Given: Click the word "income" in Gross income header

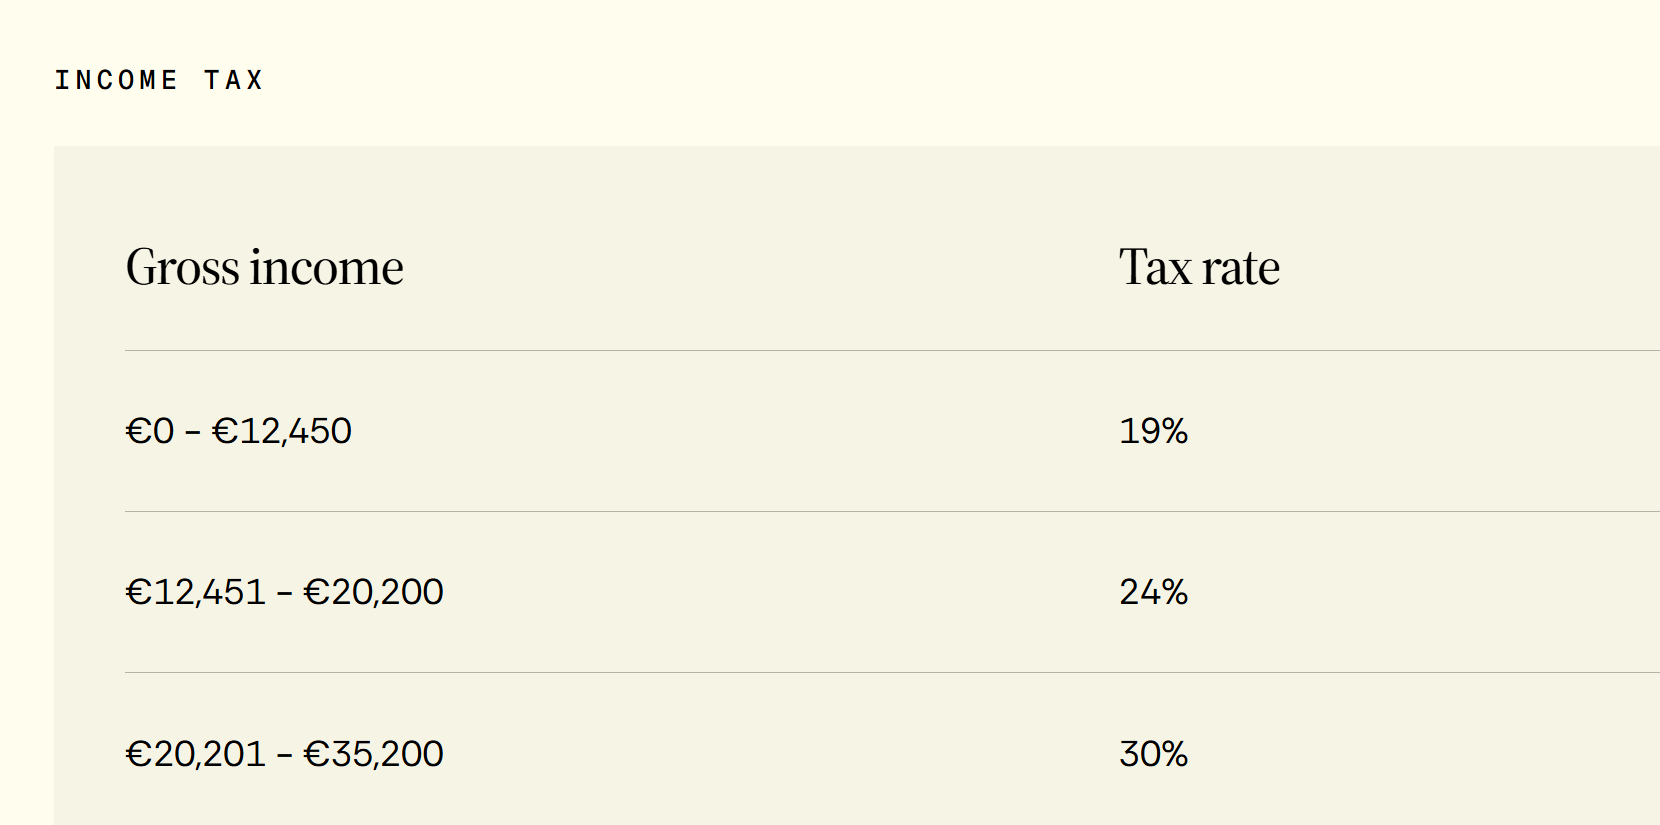Looking at the screenshot, I should [327, 268].
